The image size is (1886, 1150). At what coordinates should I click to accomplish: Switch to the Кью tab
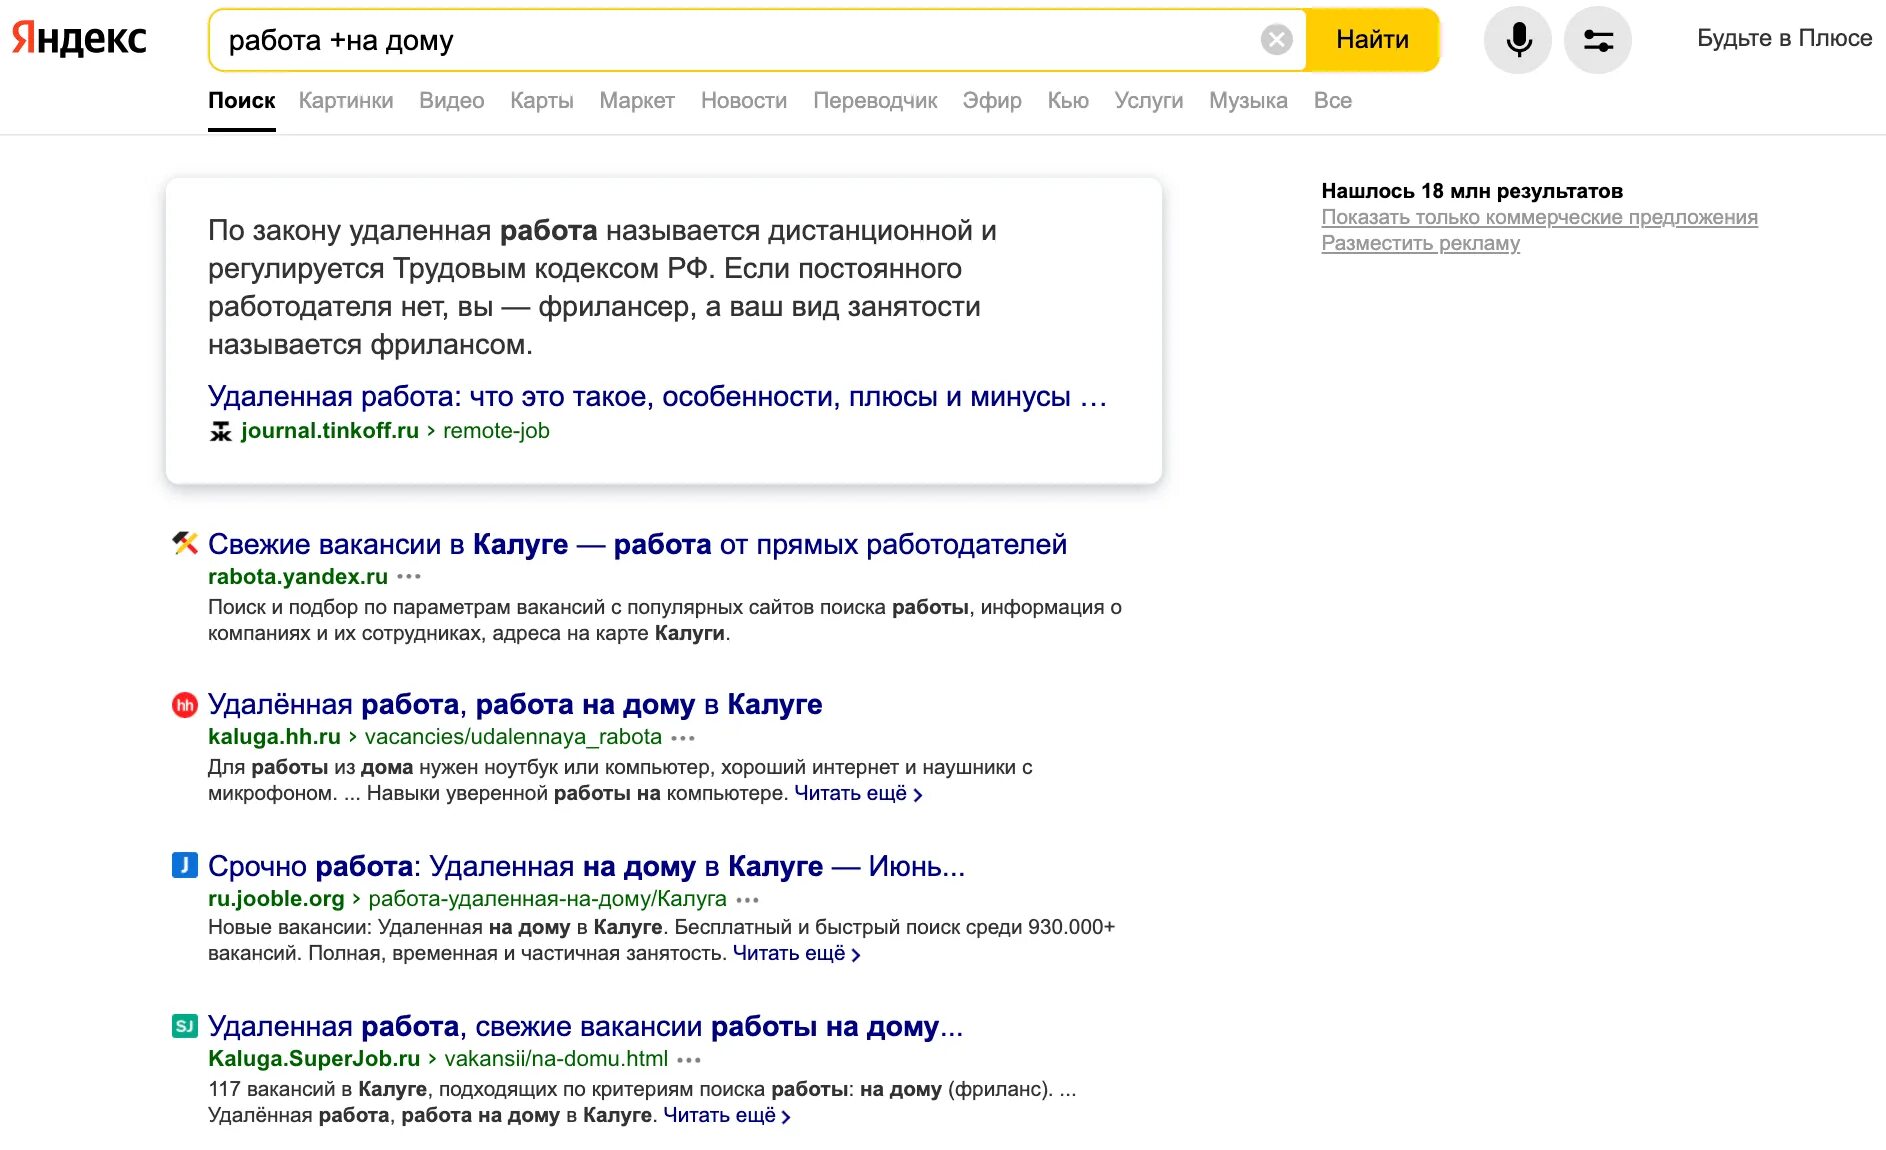click(x=1068, y=100)
